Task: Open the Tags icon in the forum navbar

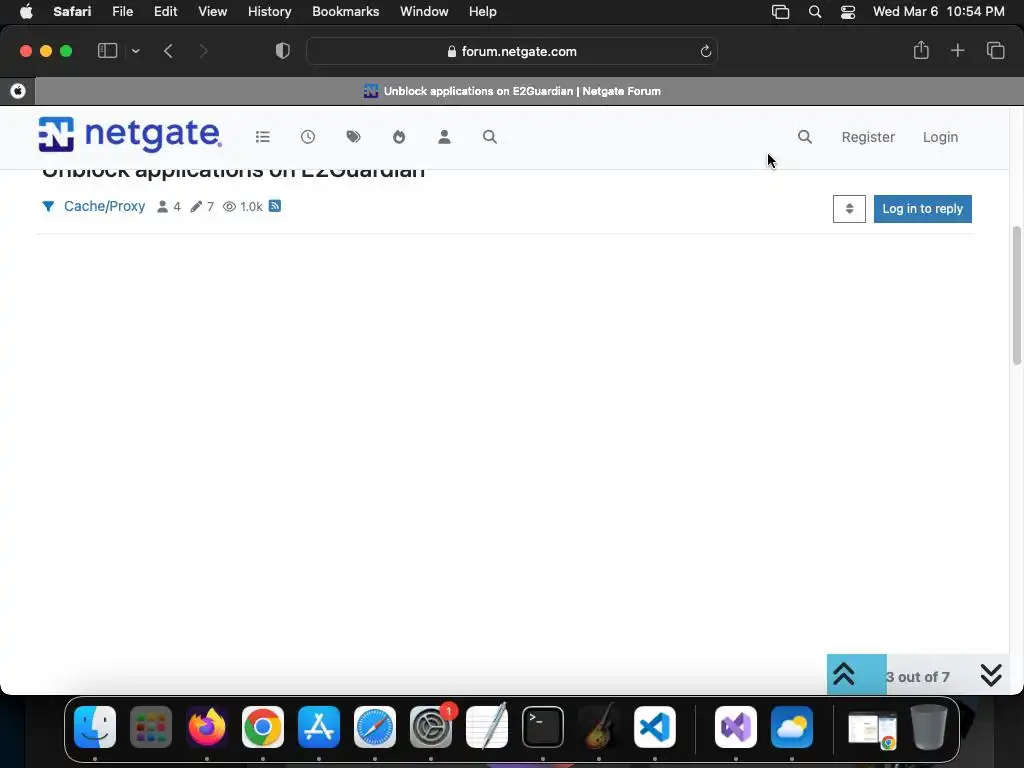Action: 353,137
